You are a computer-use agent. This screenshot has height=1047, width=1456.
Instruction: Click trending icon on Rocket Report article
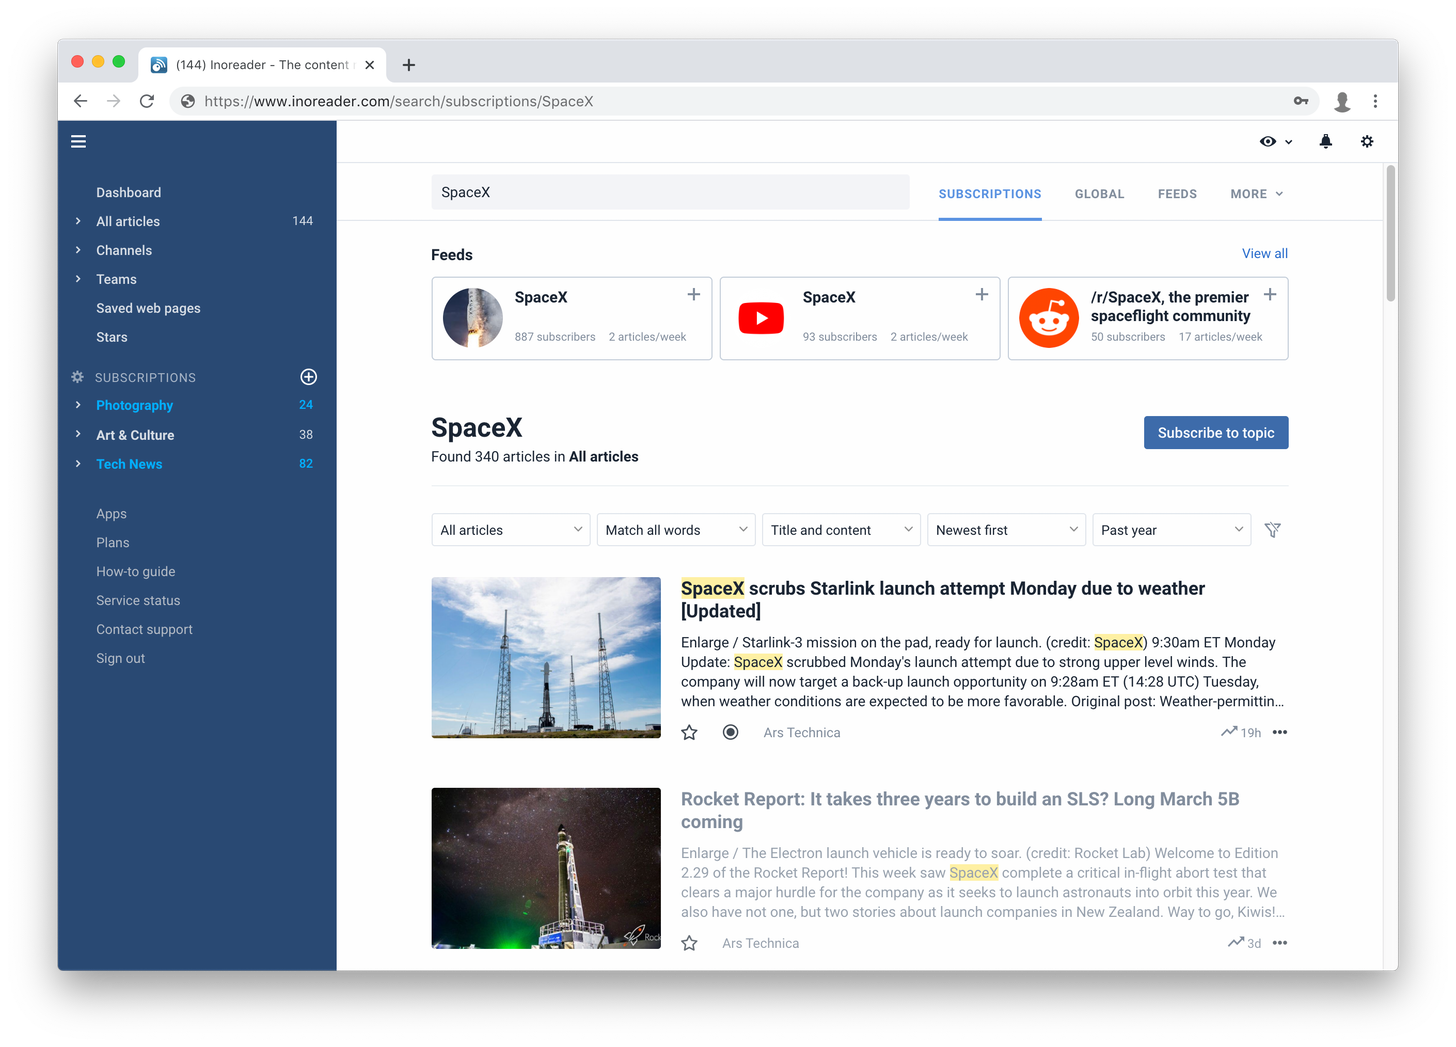tap(1236, 942)
